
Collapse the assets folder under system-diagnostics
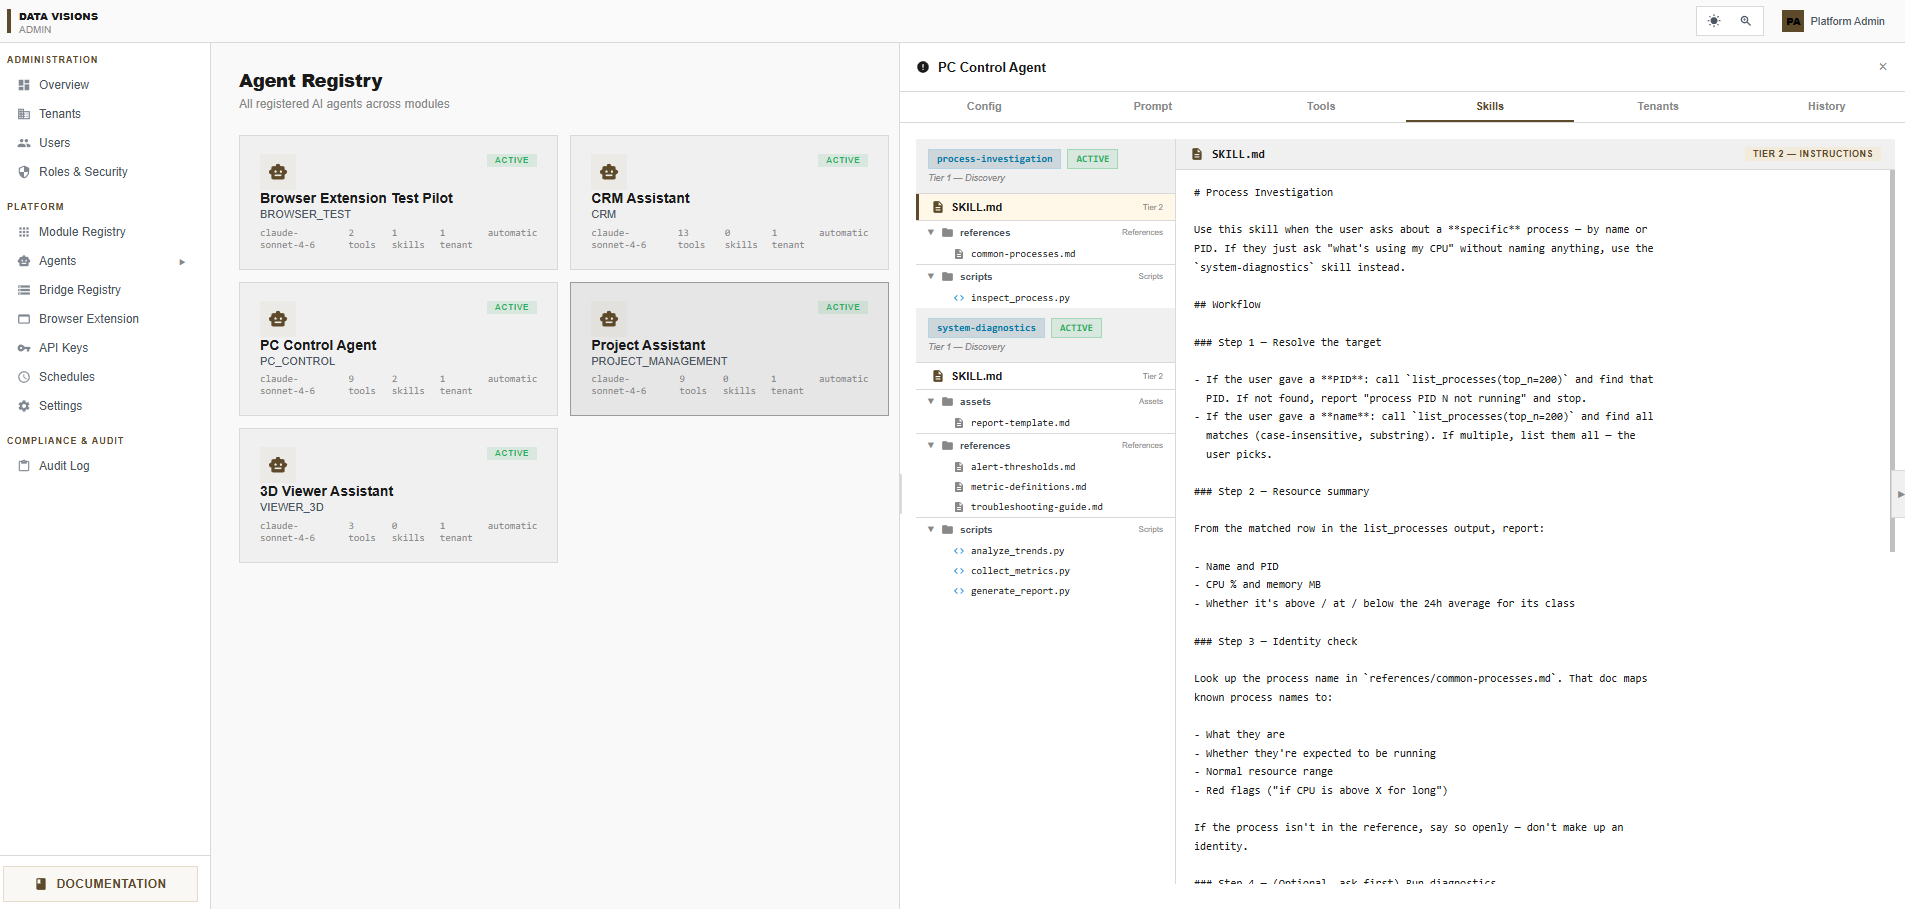click(x=931, y=402)
